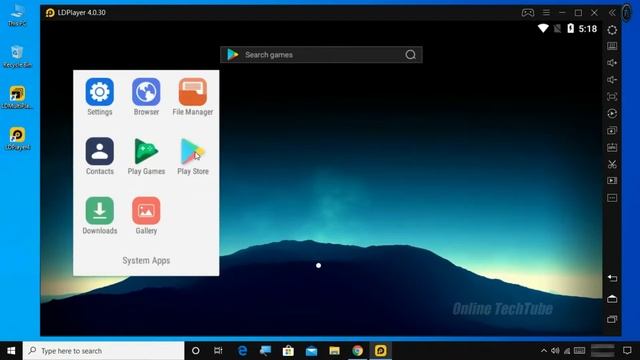Image resolution: width=640 pixels, height=360 pixels.
Task: Click the Cortana circle on the taskbar
Action: 196,351
